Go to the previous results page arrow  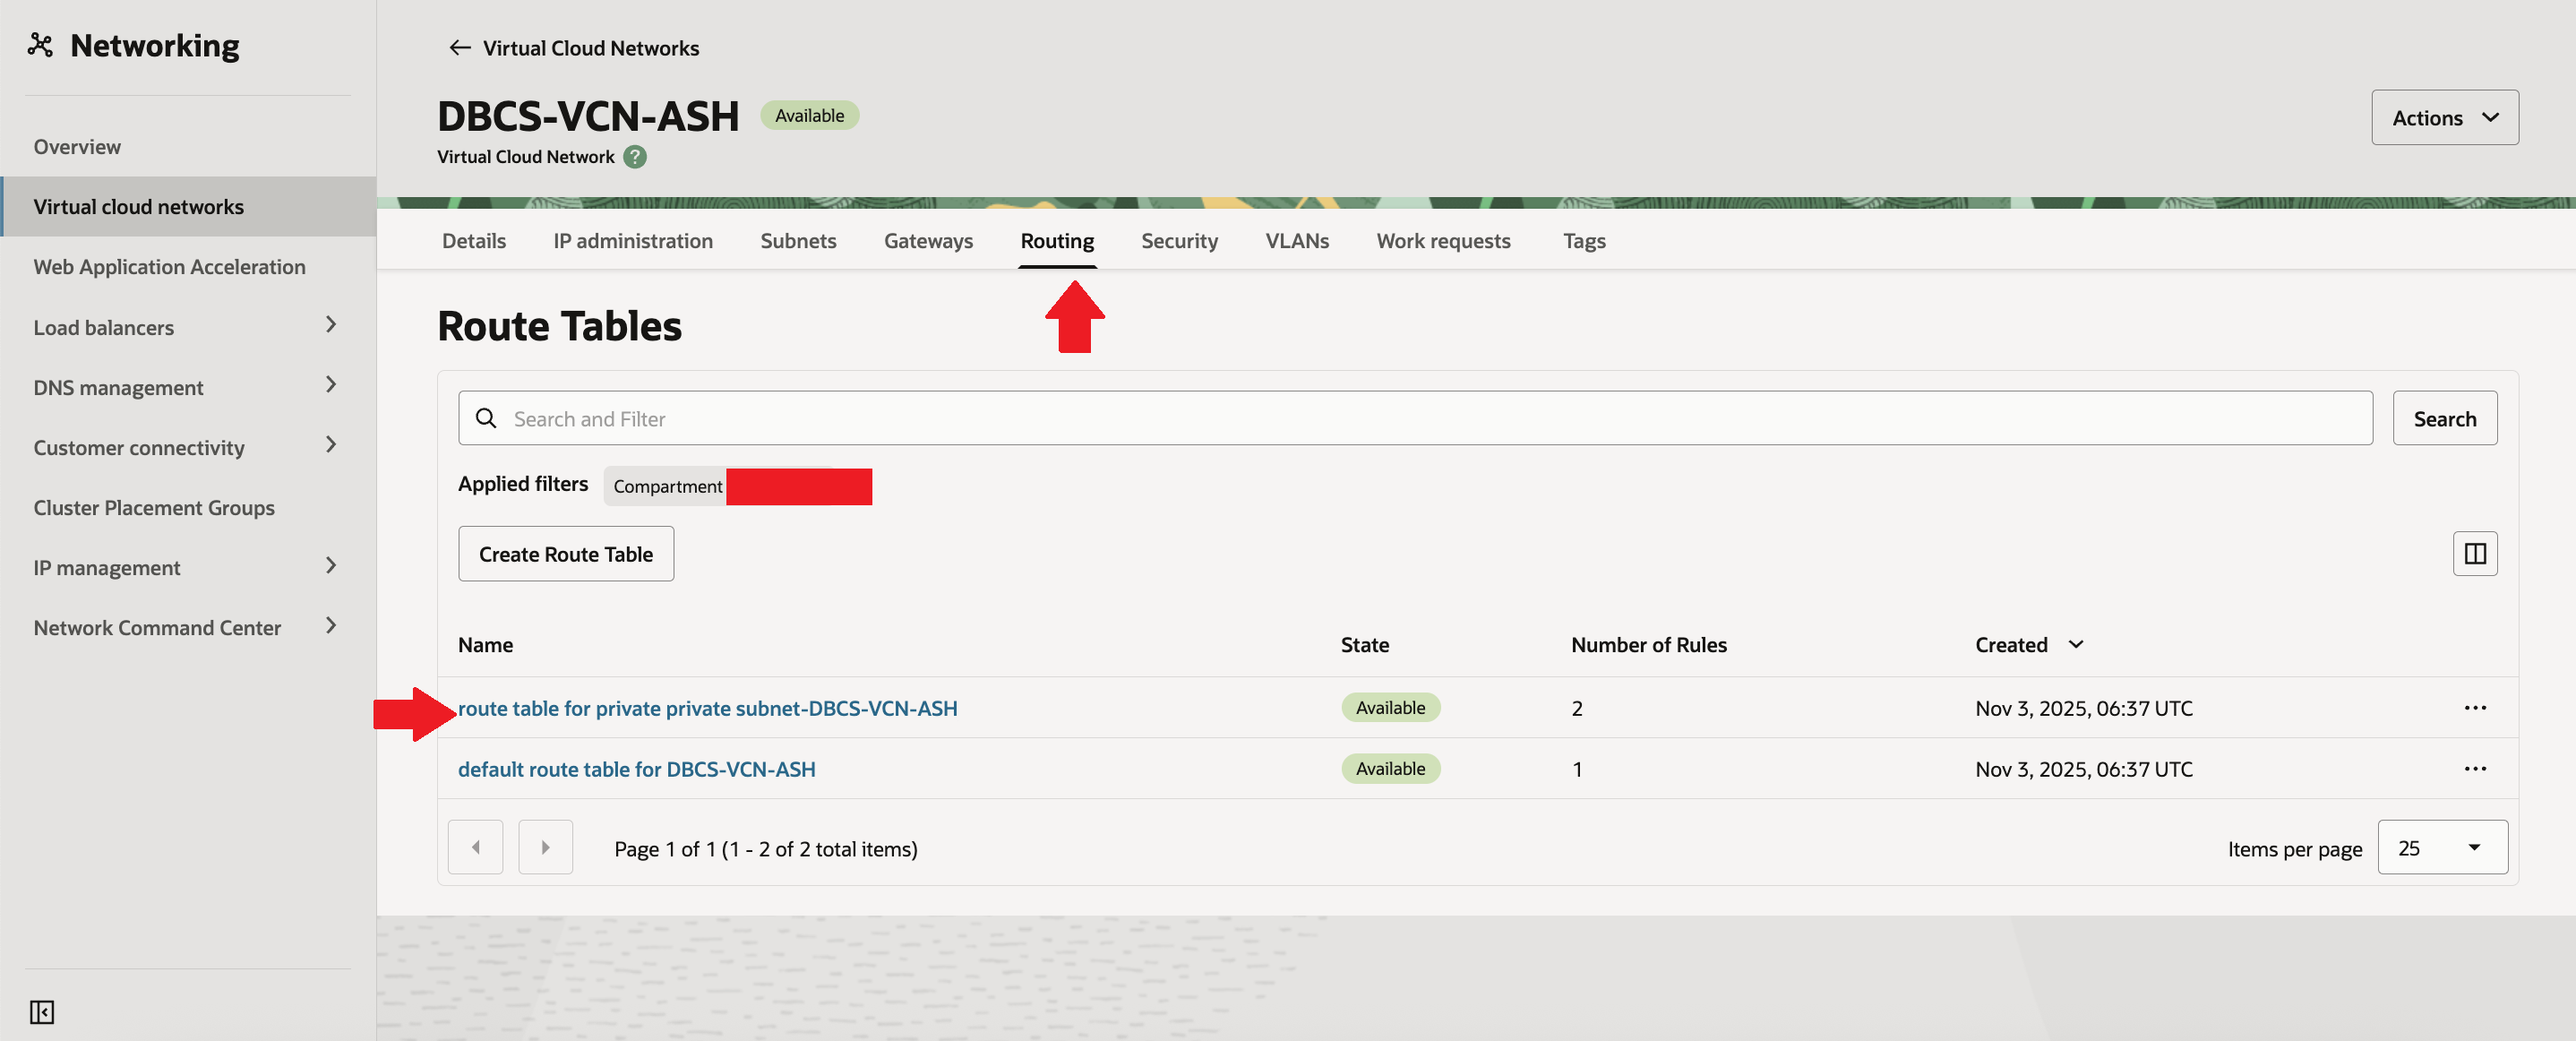tap(475, 848)
